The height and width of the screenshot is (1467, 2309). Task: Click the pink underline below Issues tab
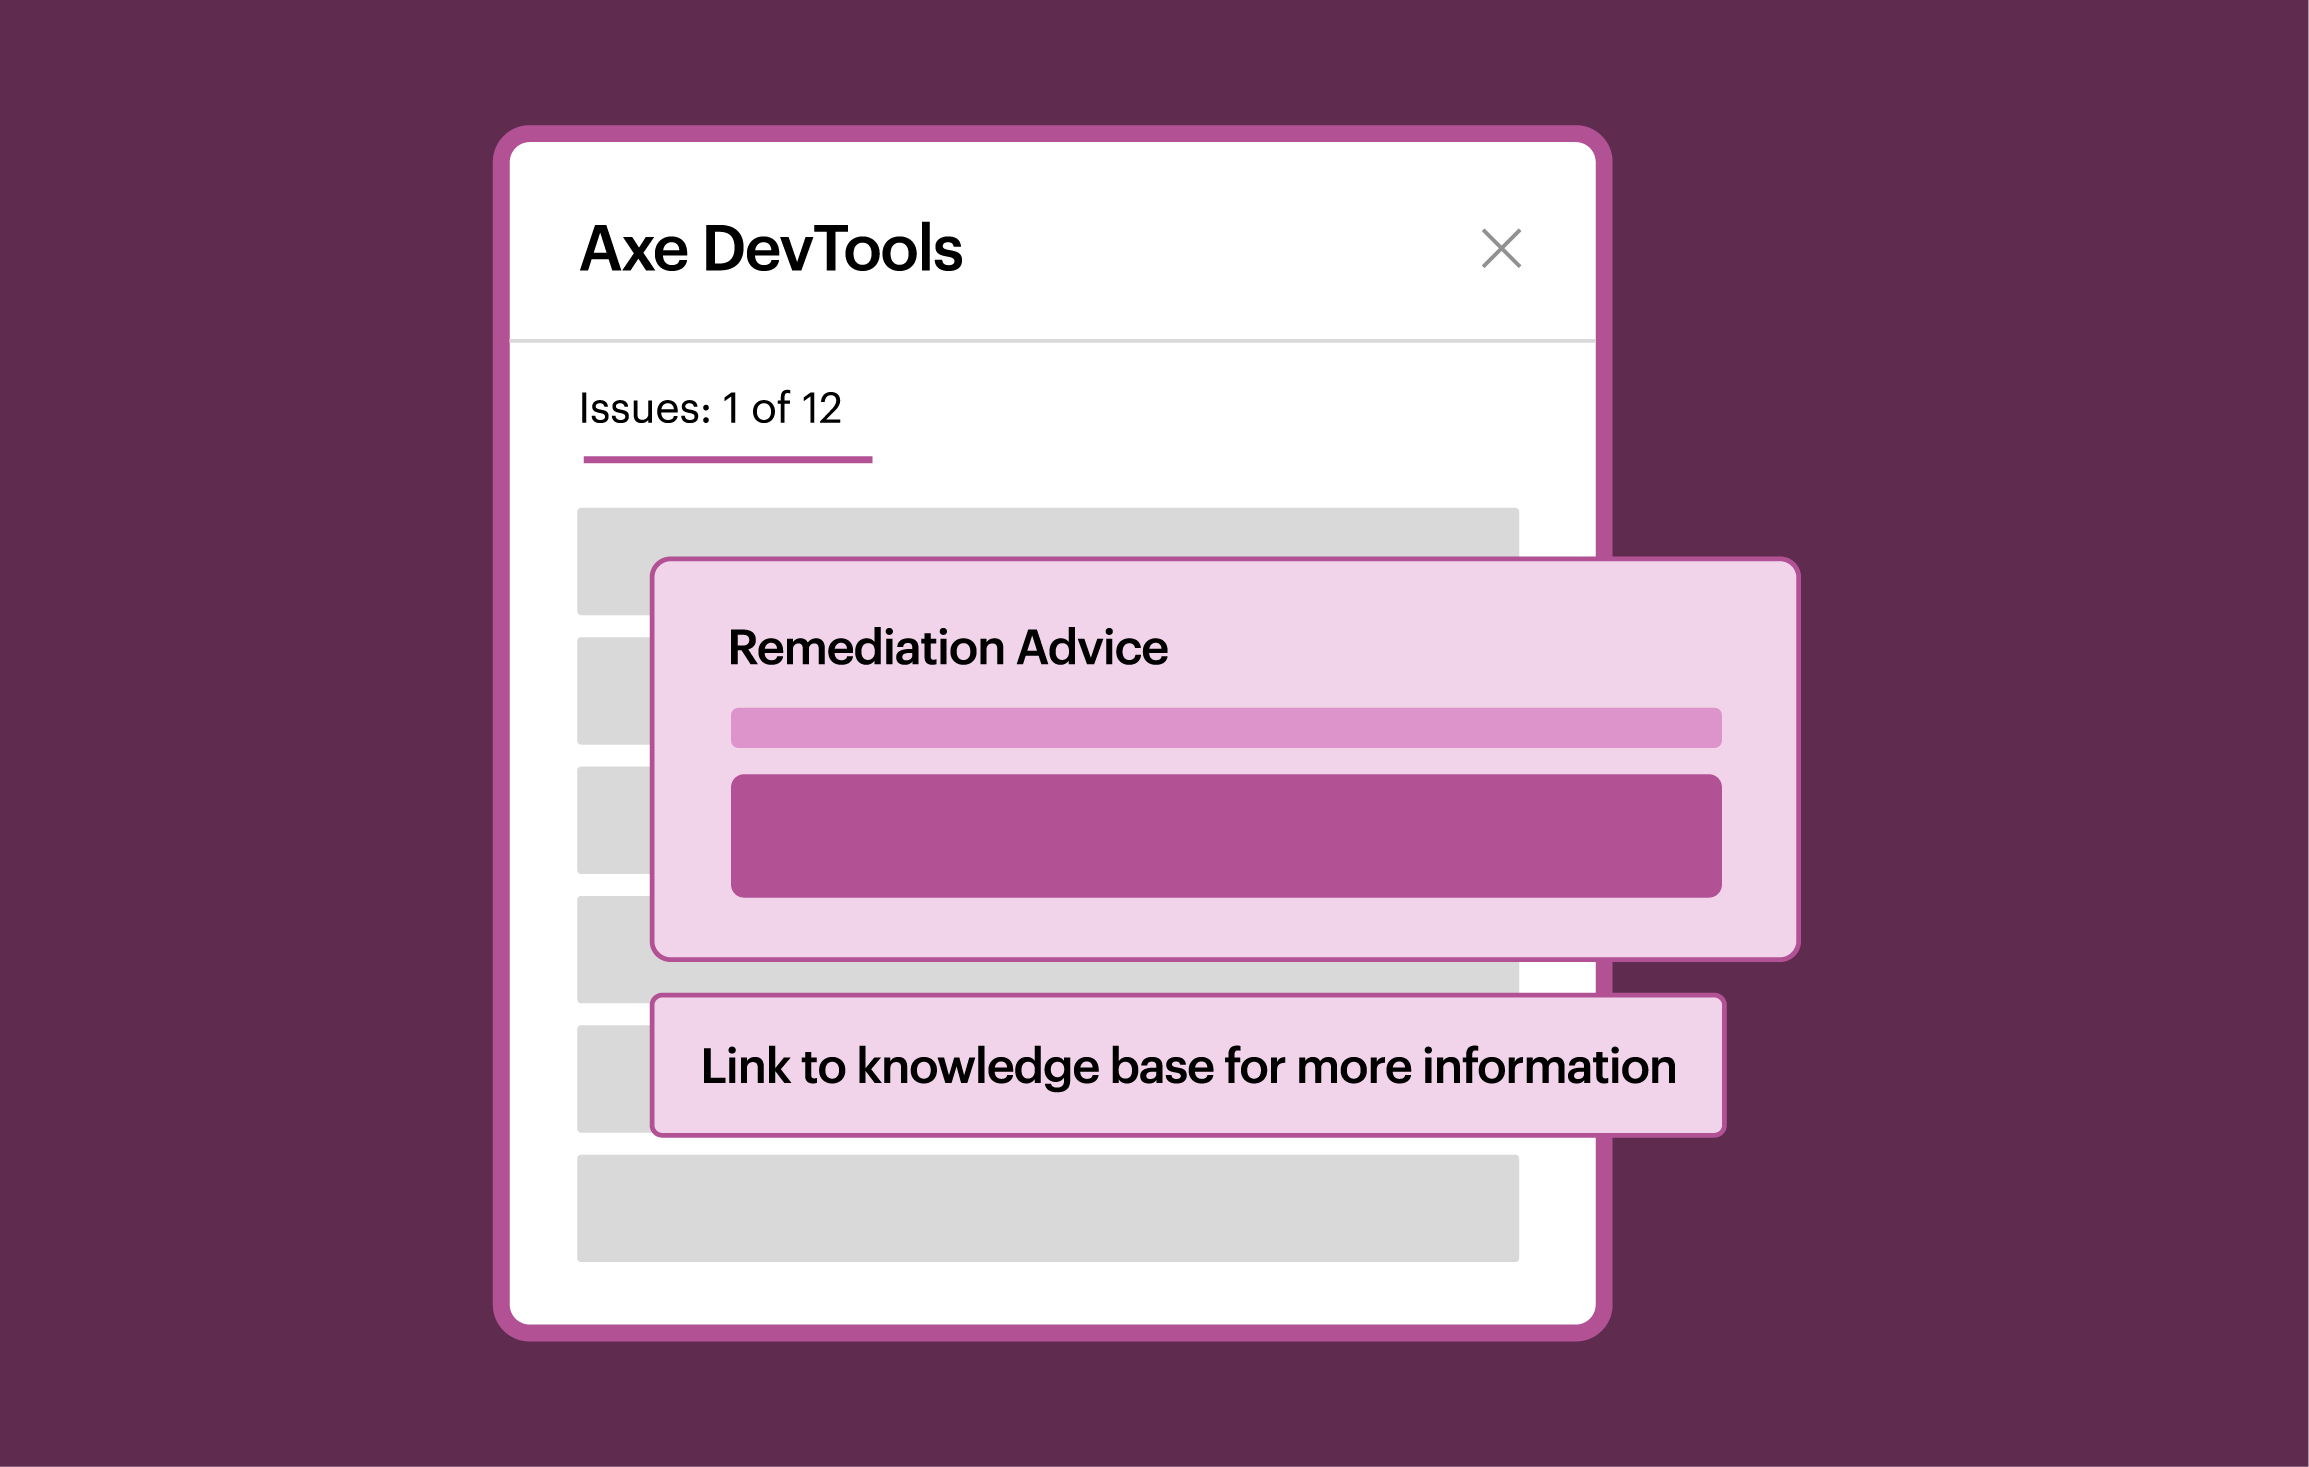click(x=726, y=460)
